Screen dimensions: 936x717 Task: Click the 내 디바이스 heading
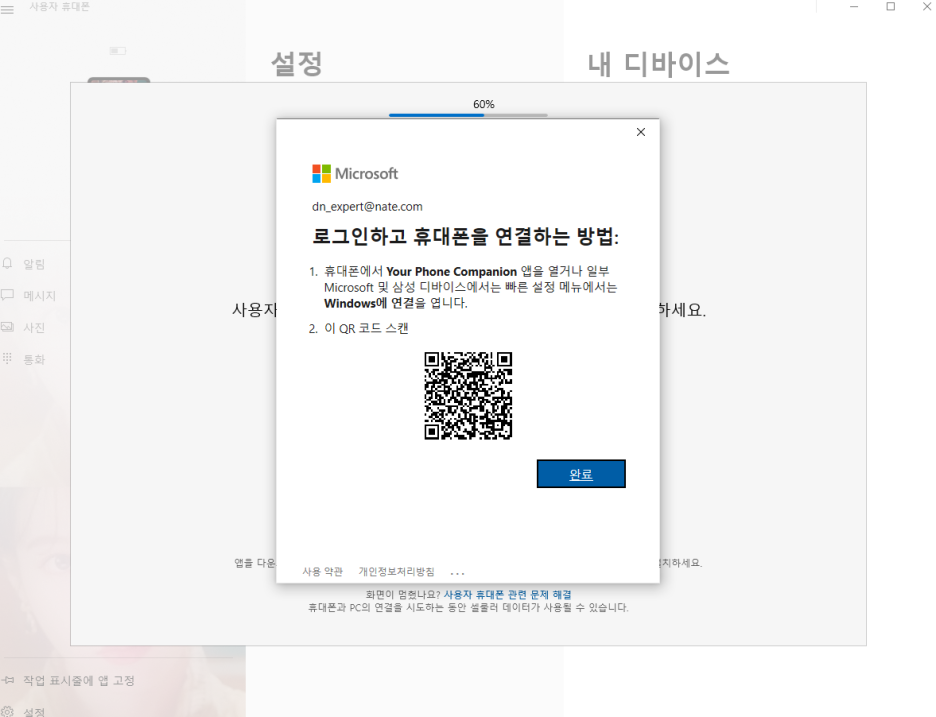coord(658,63)
